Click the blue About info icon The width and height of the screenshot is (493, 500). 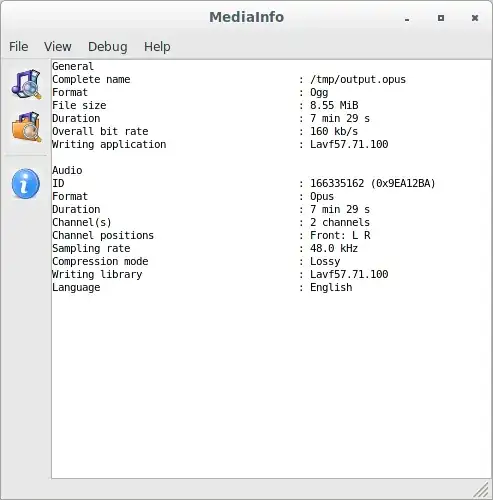pos(26,184)
